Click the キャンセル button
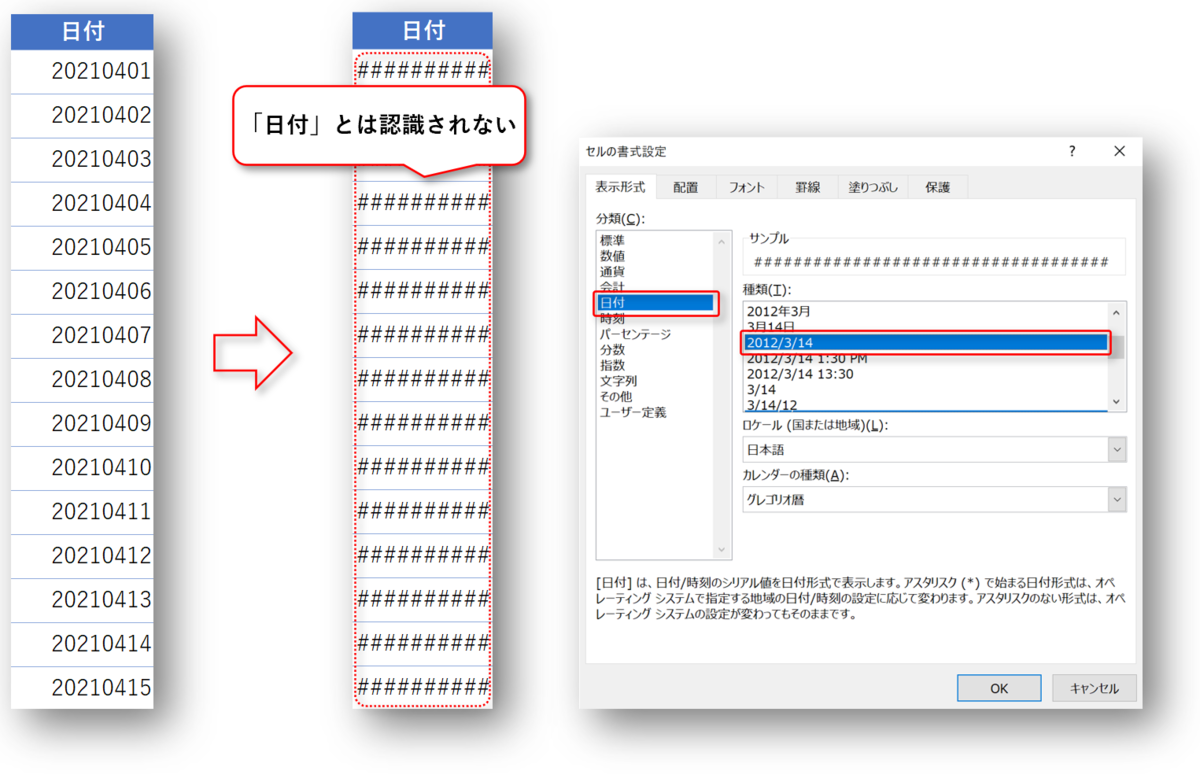This screenshot has width=1200, height=782. tap(1093, 687)
